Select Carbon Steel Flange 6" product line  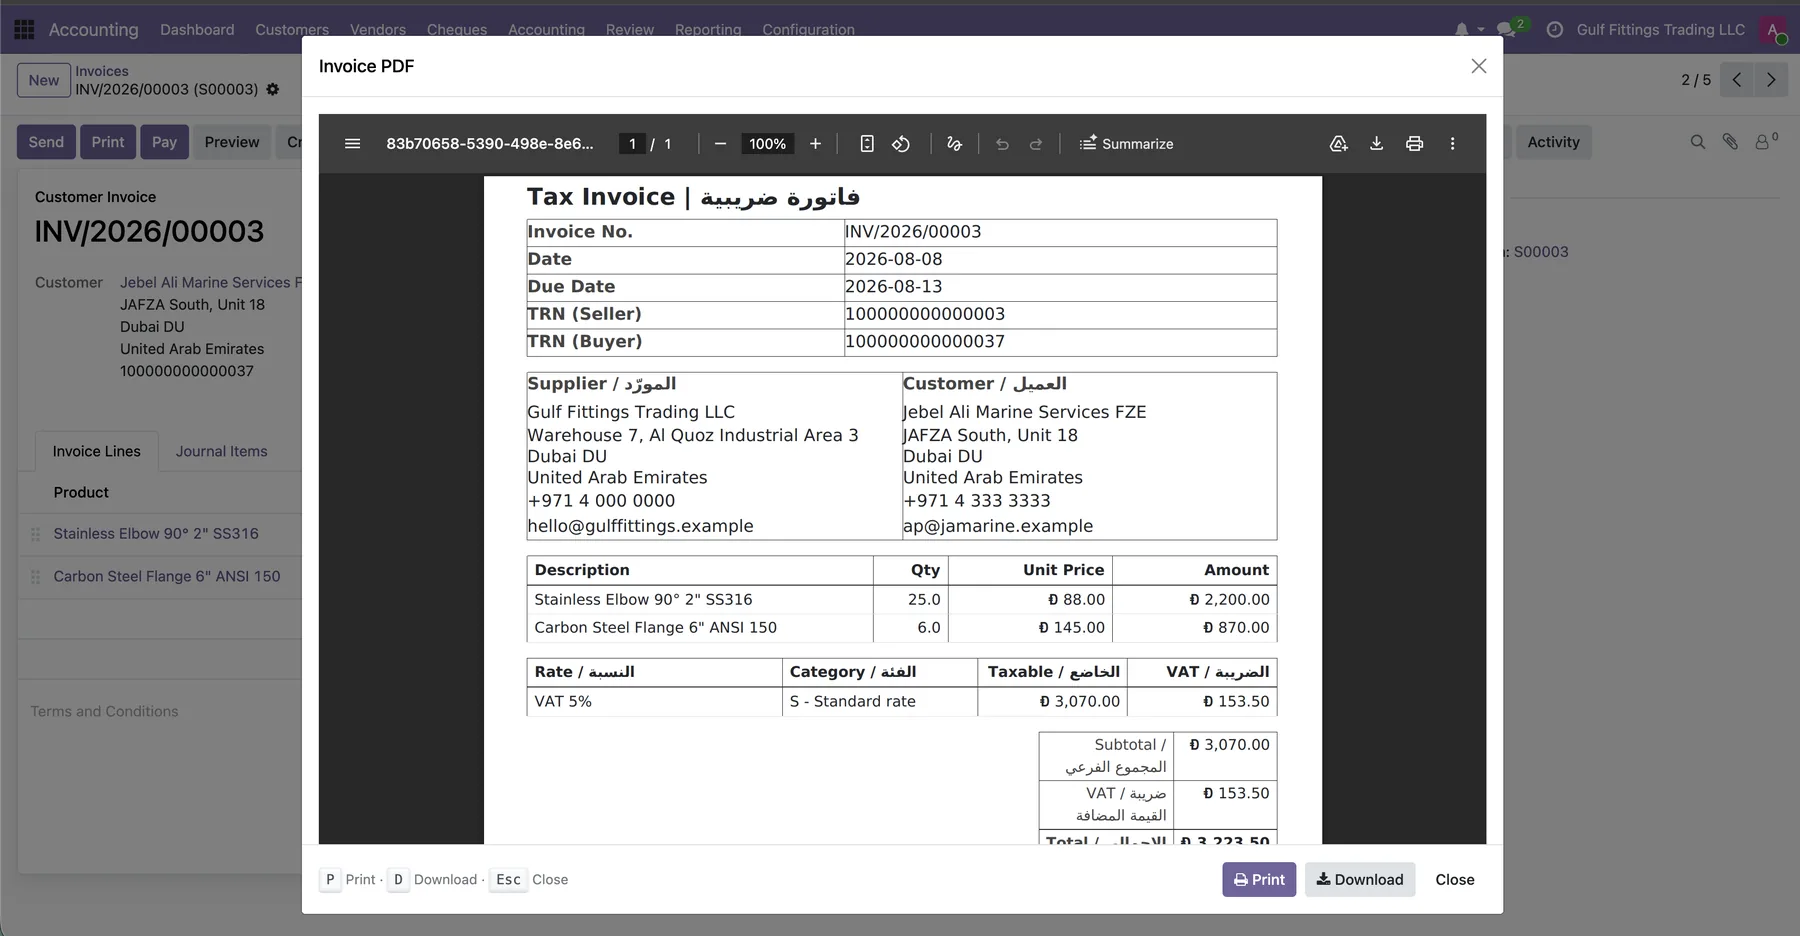coord(167,577)
